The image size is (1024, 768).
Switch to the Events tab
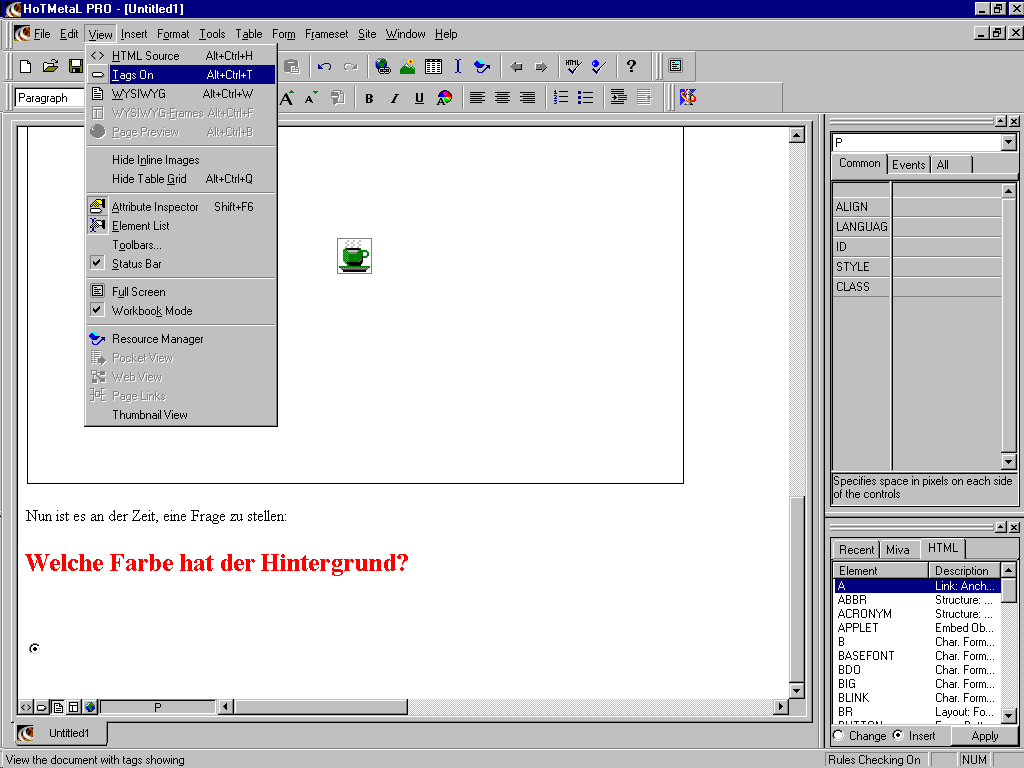[x=908, y=165]
